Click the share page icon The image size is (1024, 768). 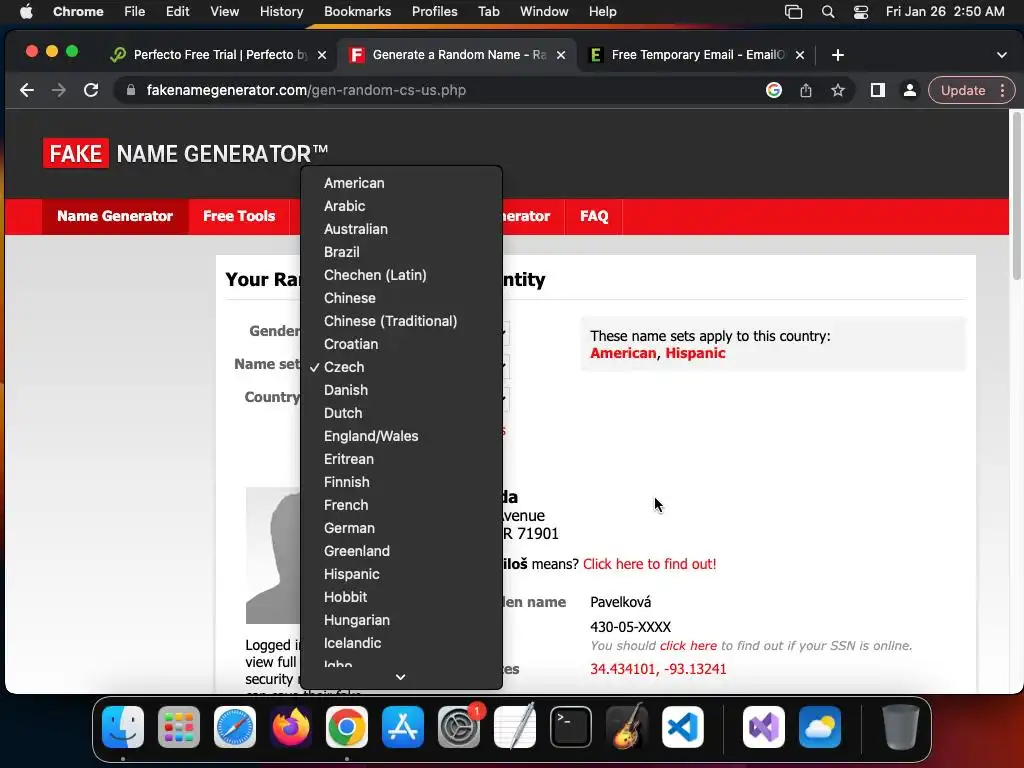coord(806,90)
